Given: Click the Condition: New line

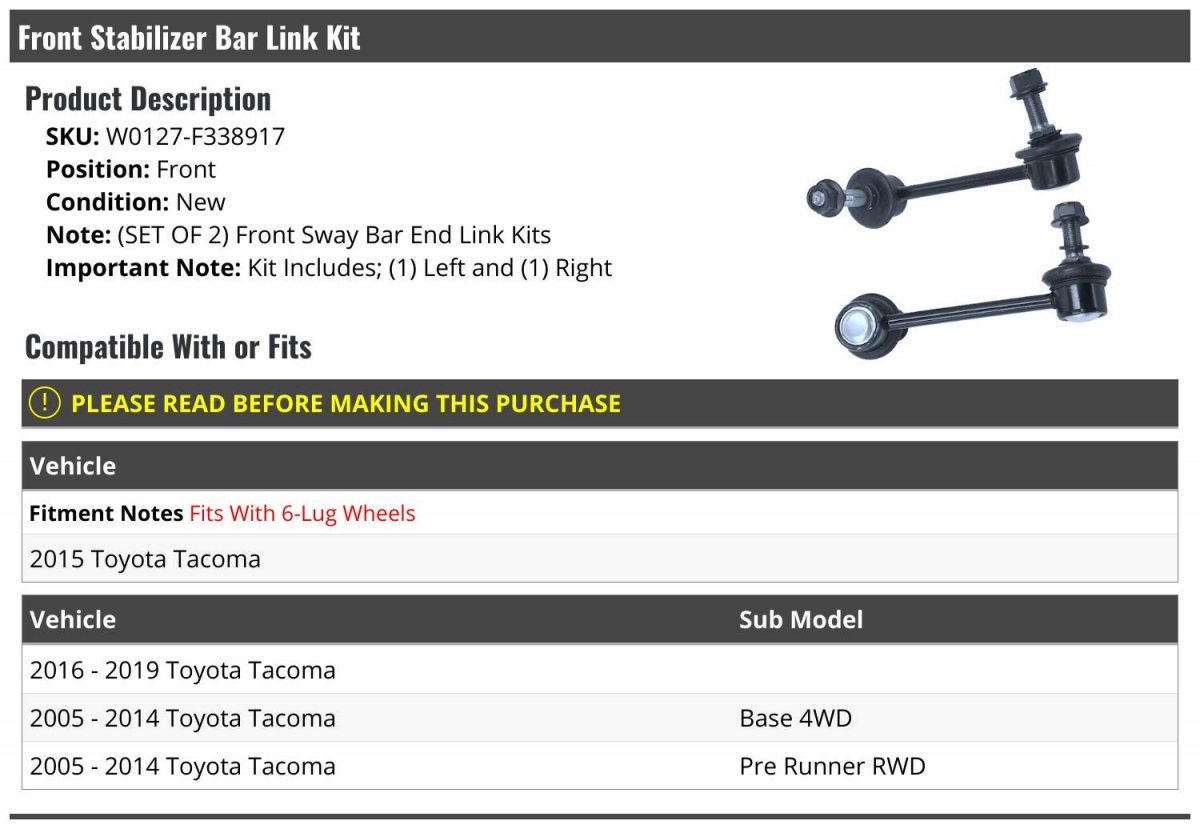Looking at the screenshot, I should point(135,202).
